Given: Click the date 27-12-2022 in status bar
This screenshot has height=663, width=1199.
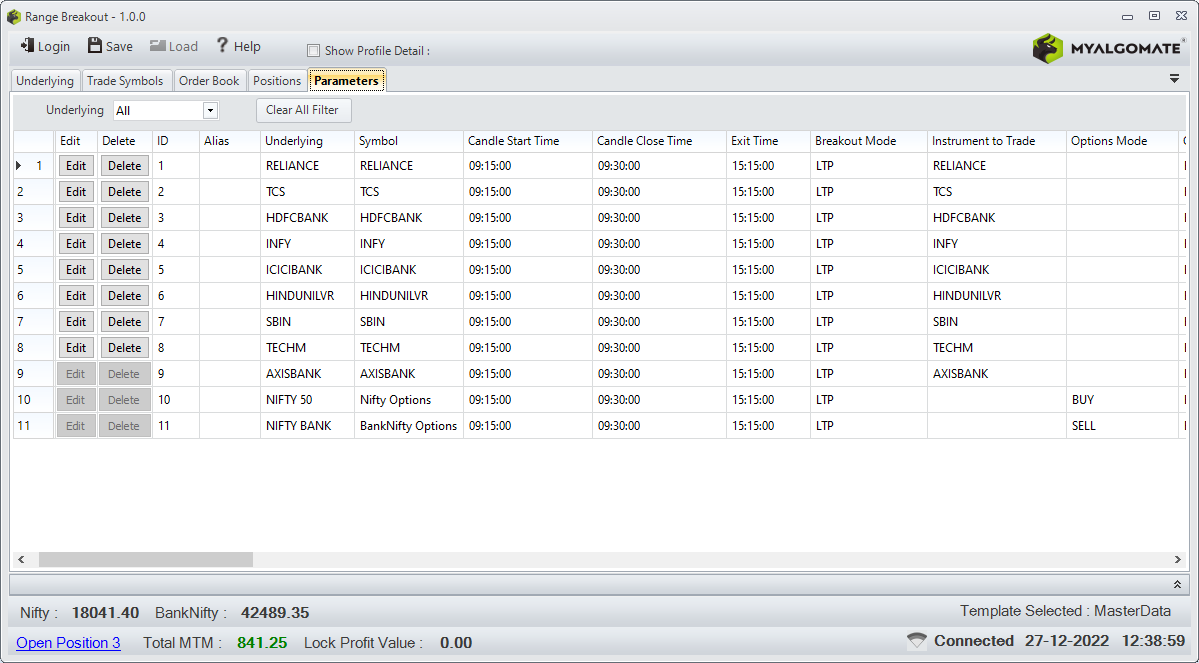Looking at the screenshot, I should tap(1067, 641).
